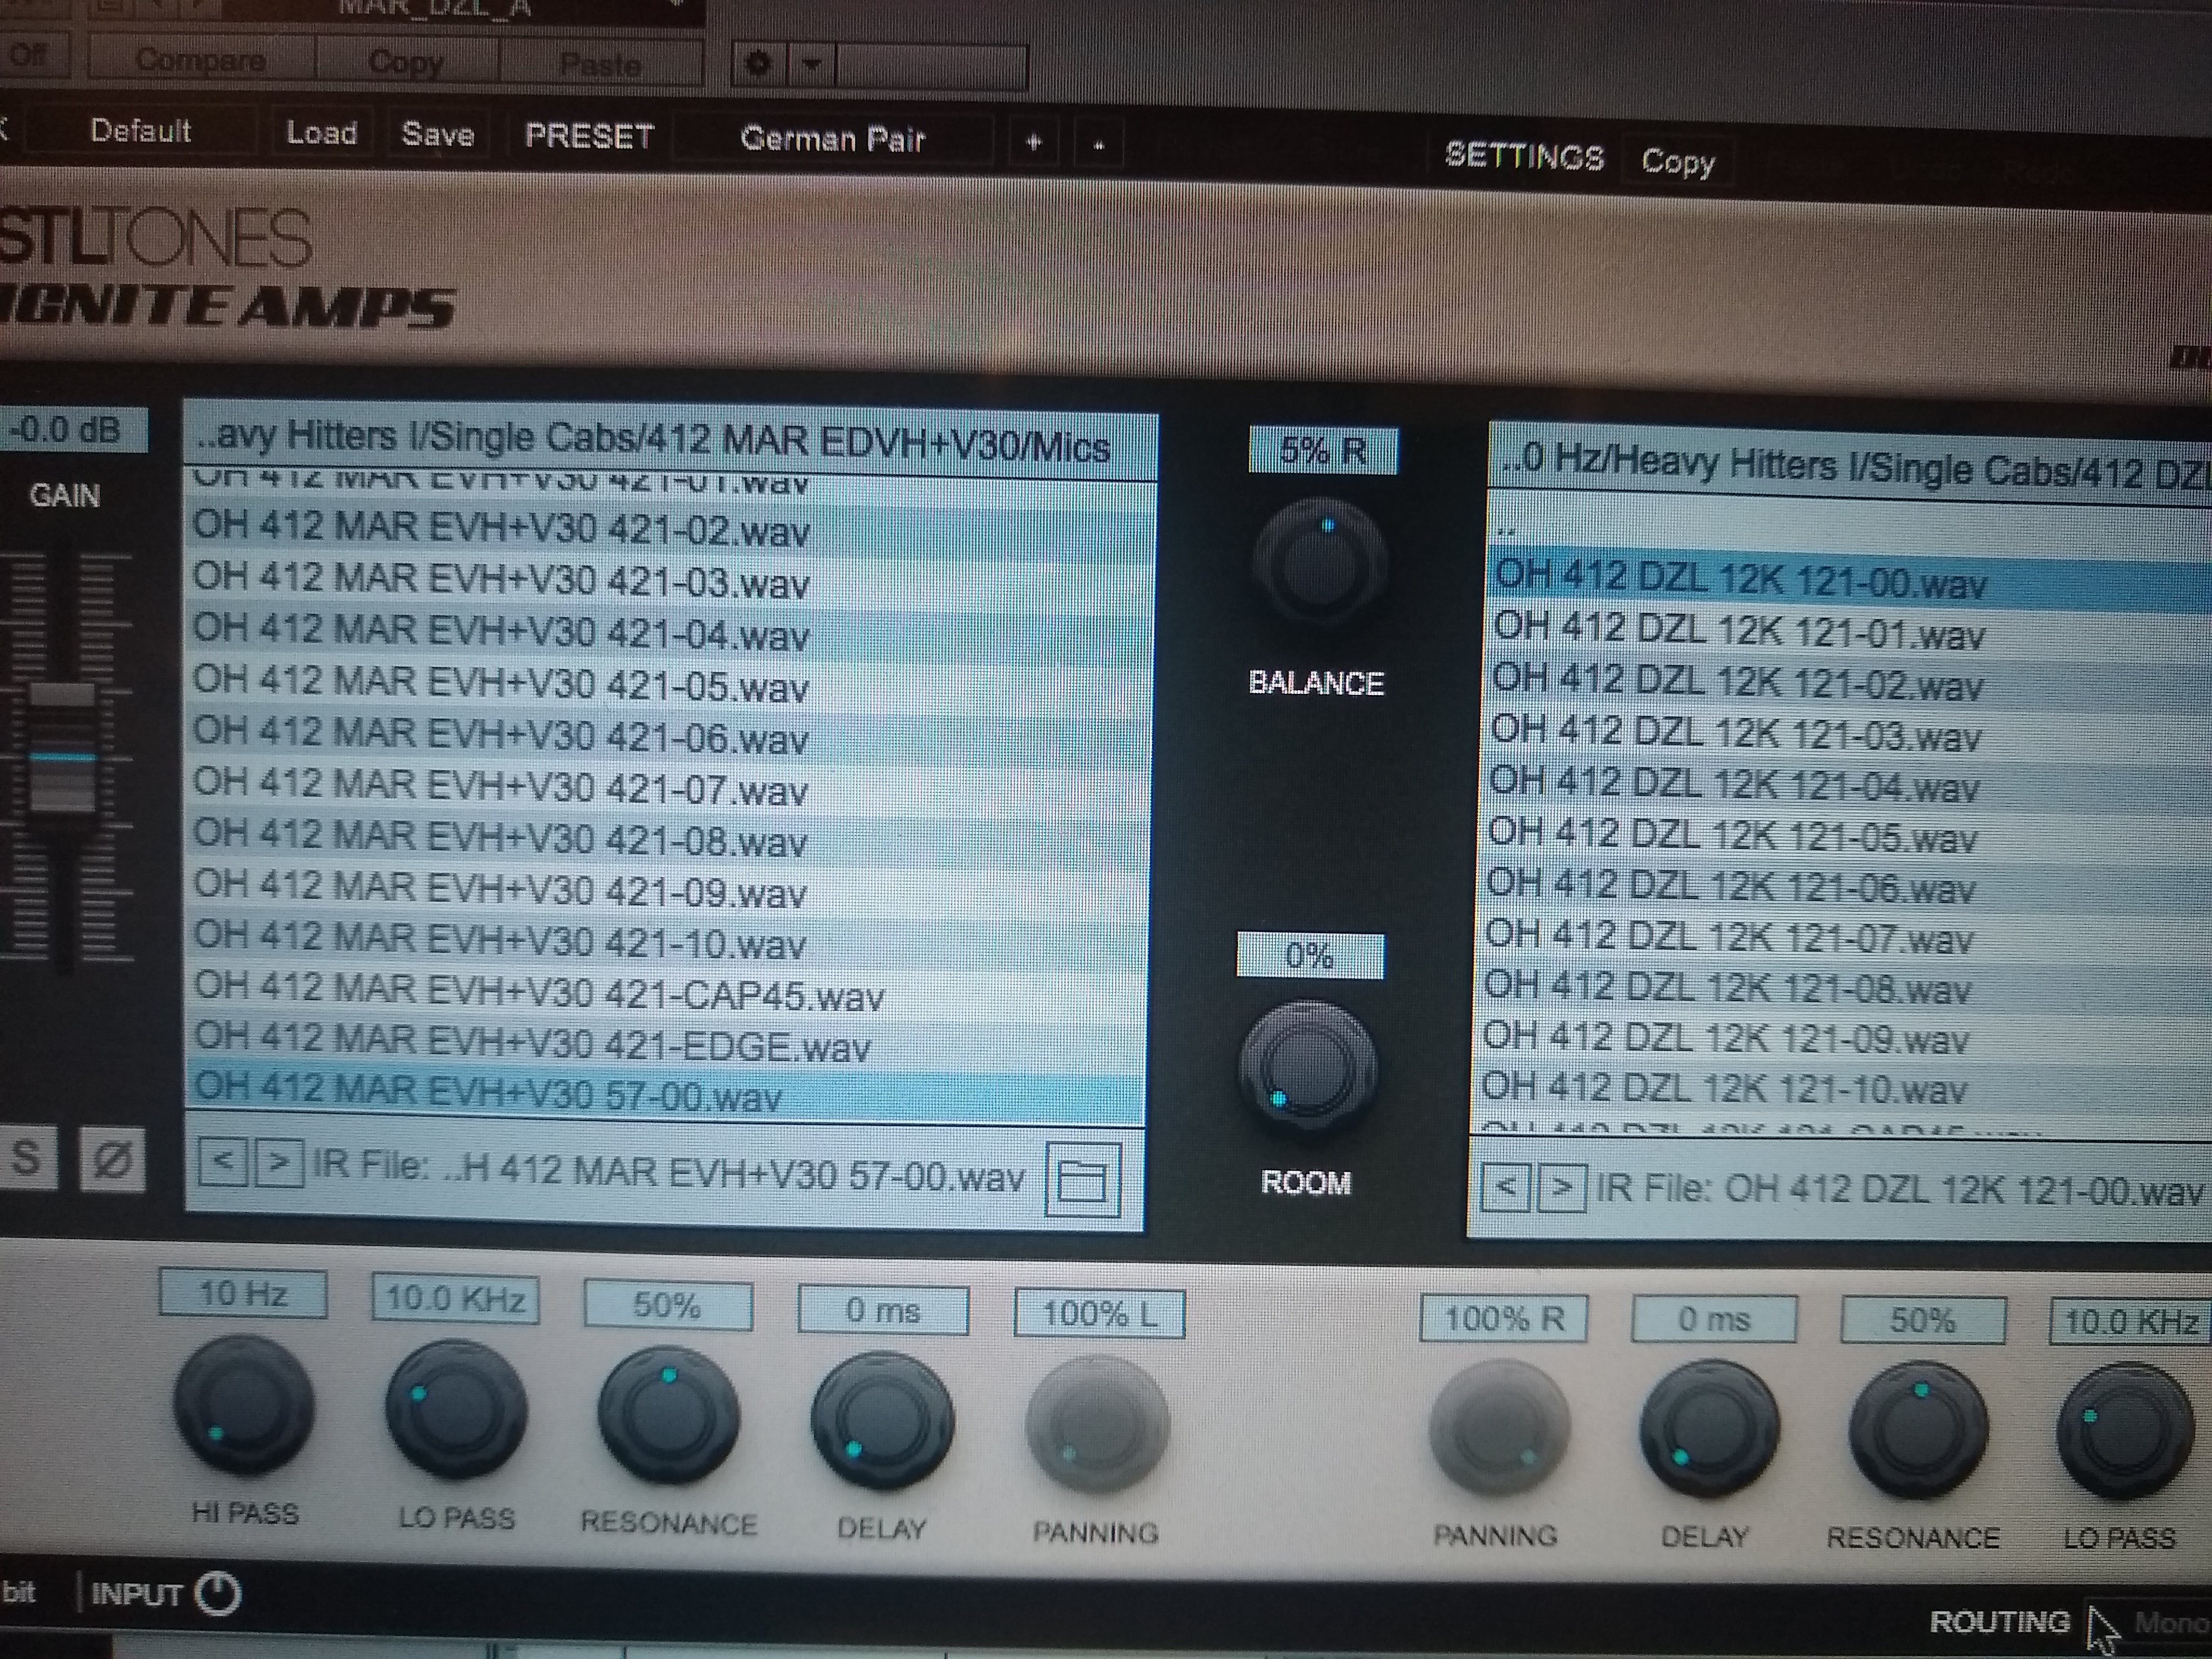Select OH 412 DZL 12K 121-03.wav
The width and height of the screenshot is (2212, 1659).
pos(1848,737)
